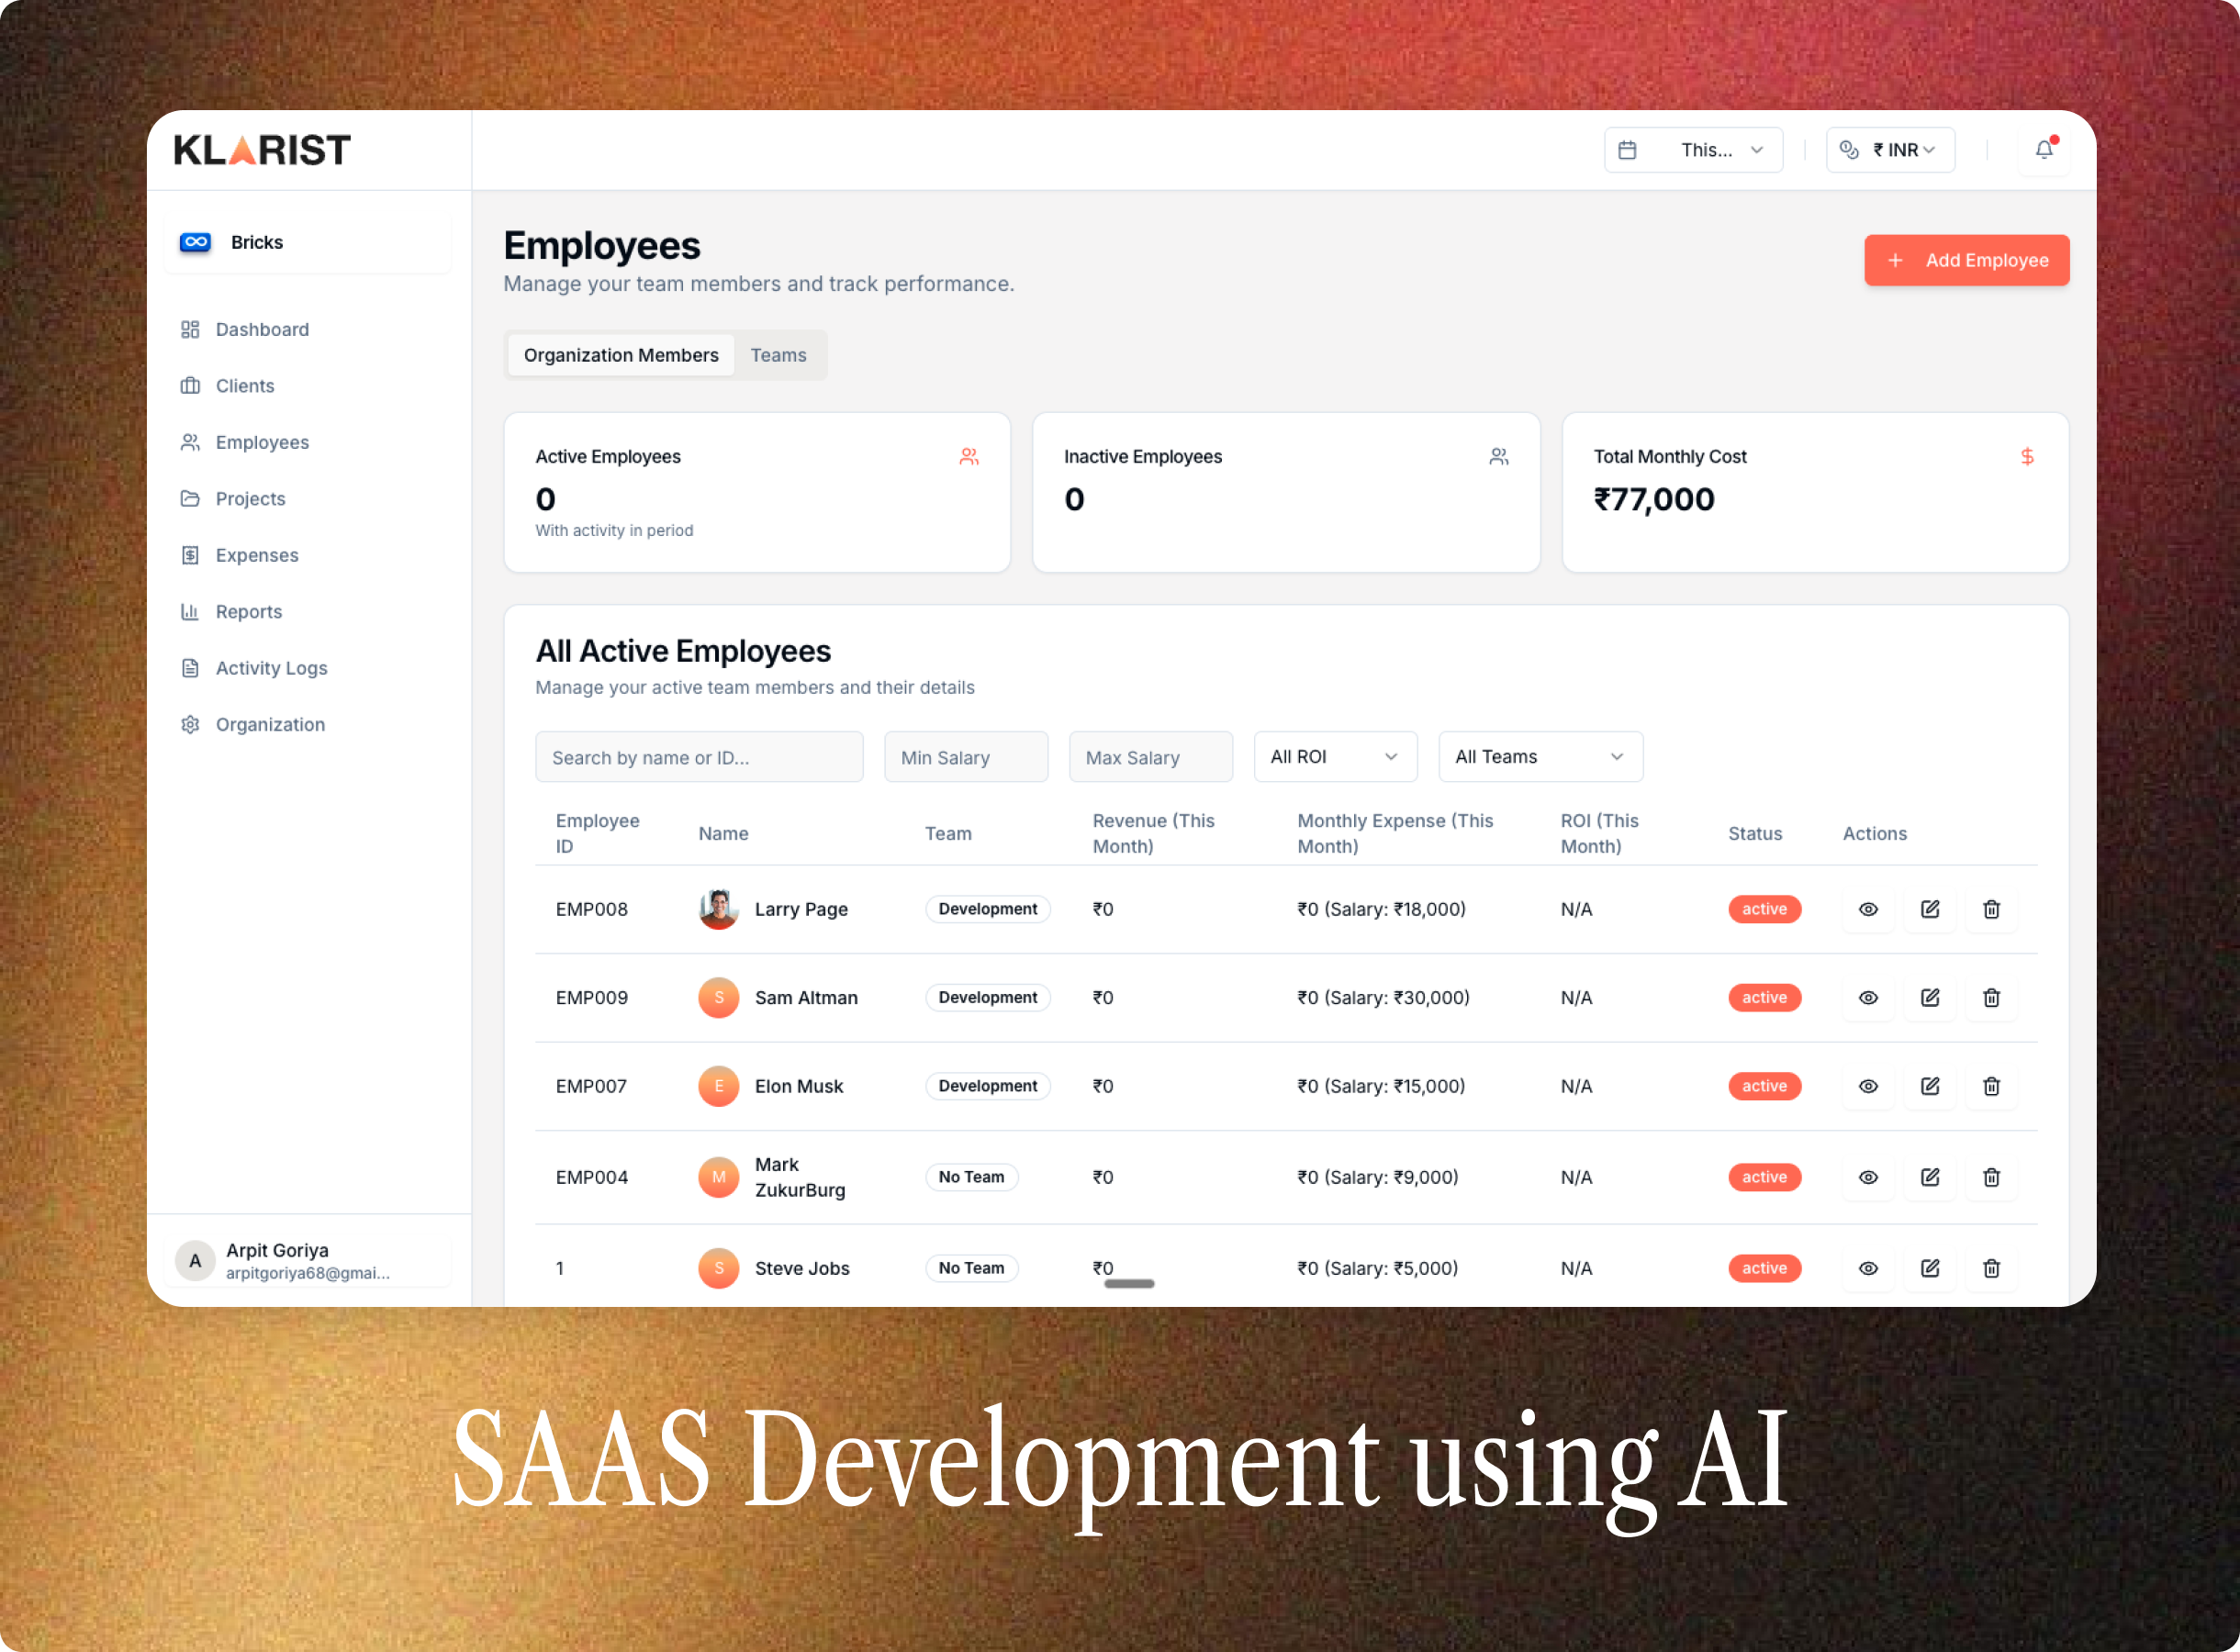Click the Active Employees card icon
Image resolution: width=2240 pixels, height=1652 pixels.
click(x=969, y=457)
